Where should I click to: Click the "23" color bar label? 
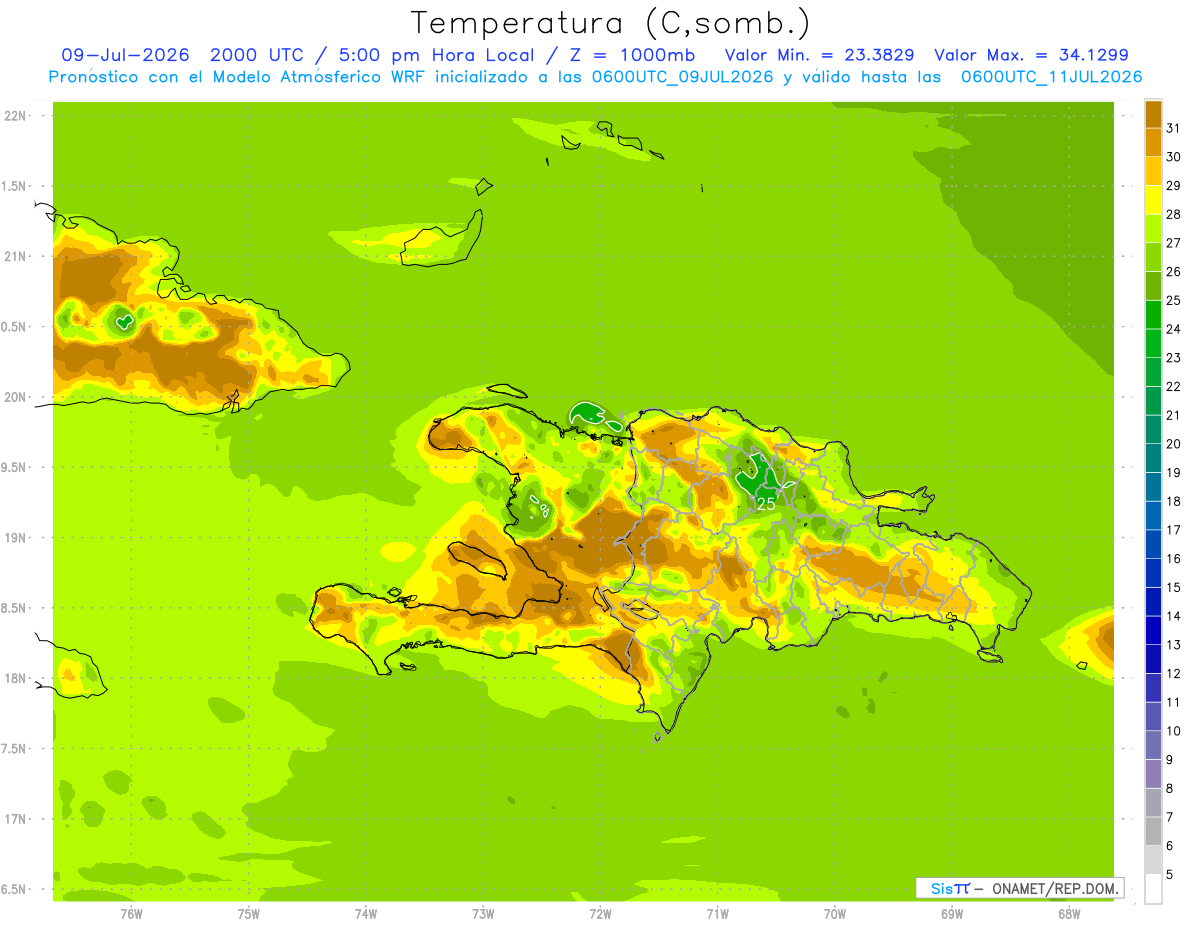(x=1174, y=358)
